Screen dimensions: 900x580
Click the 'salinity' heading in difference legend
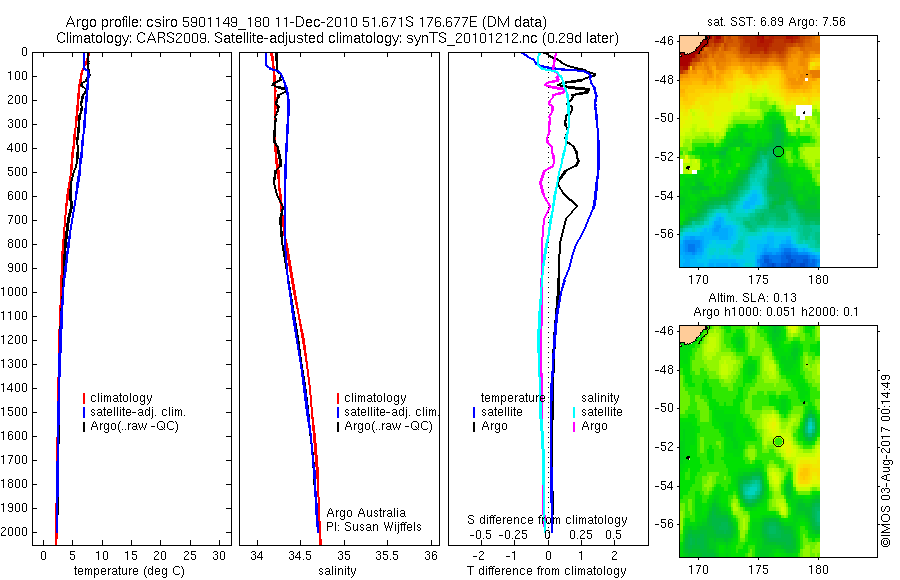click(600, 398)
